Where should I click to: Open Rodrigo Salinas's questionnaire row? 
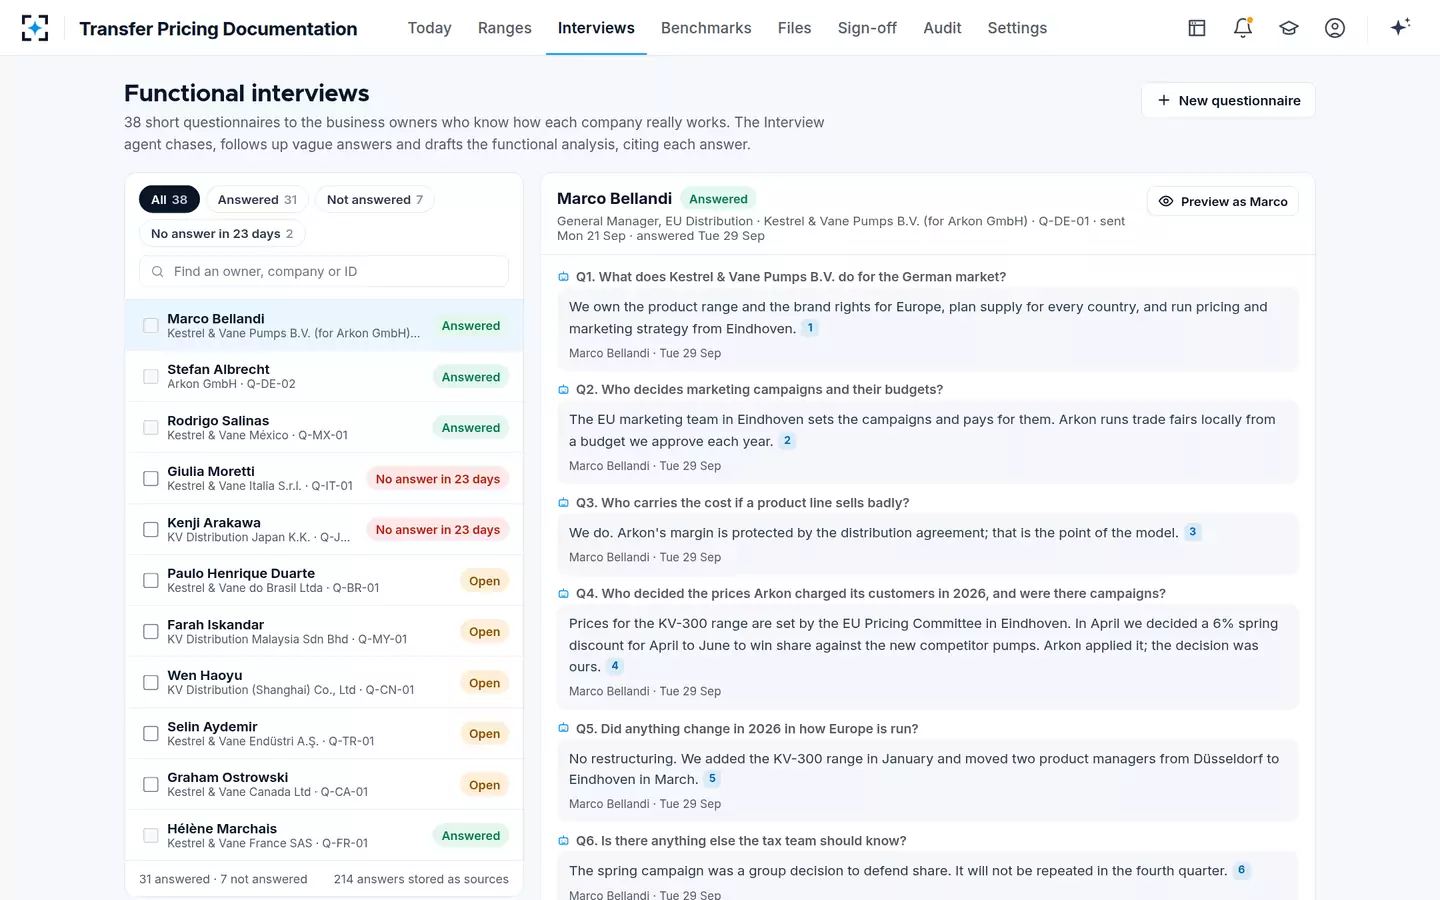click(x=324, y=428)
